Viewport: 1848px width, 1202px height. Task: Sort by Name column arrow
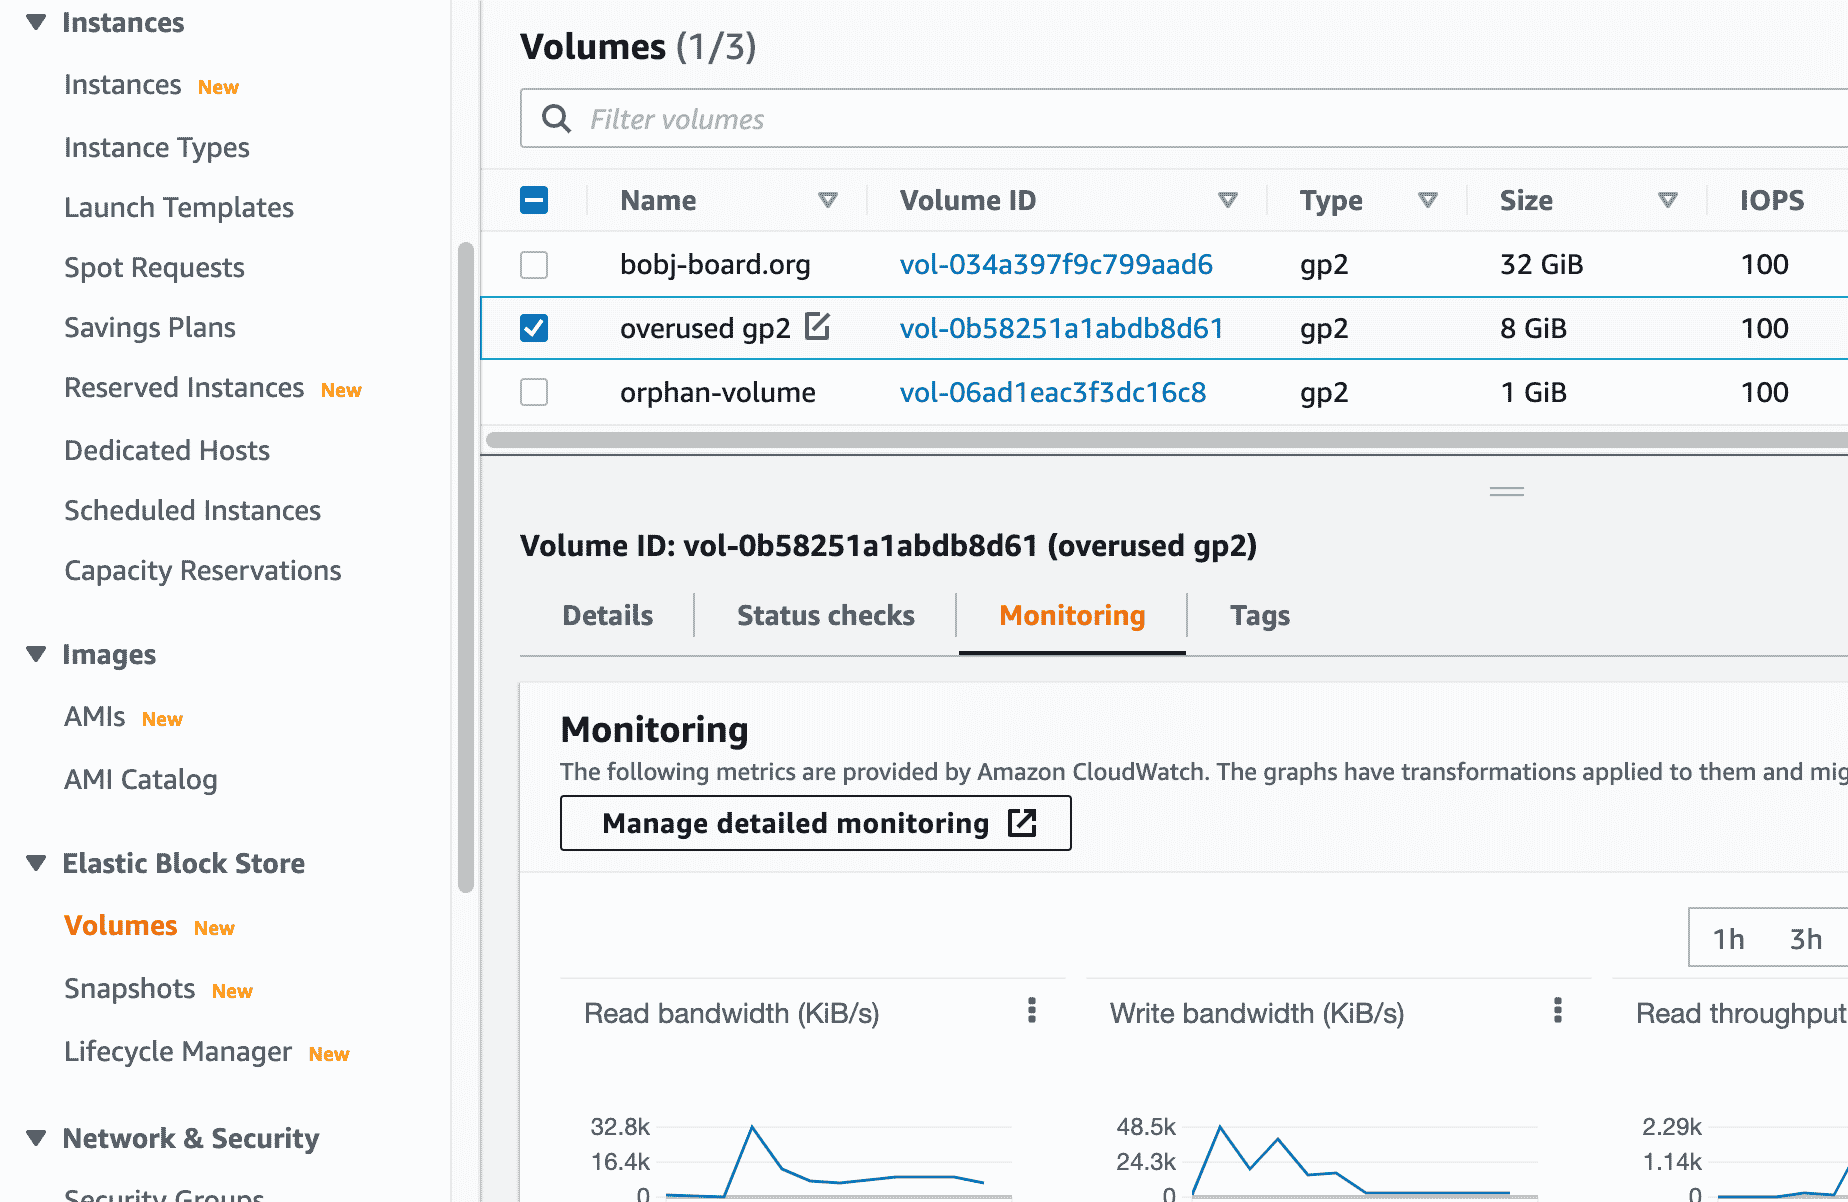(x=828, y=200)
